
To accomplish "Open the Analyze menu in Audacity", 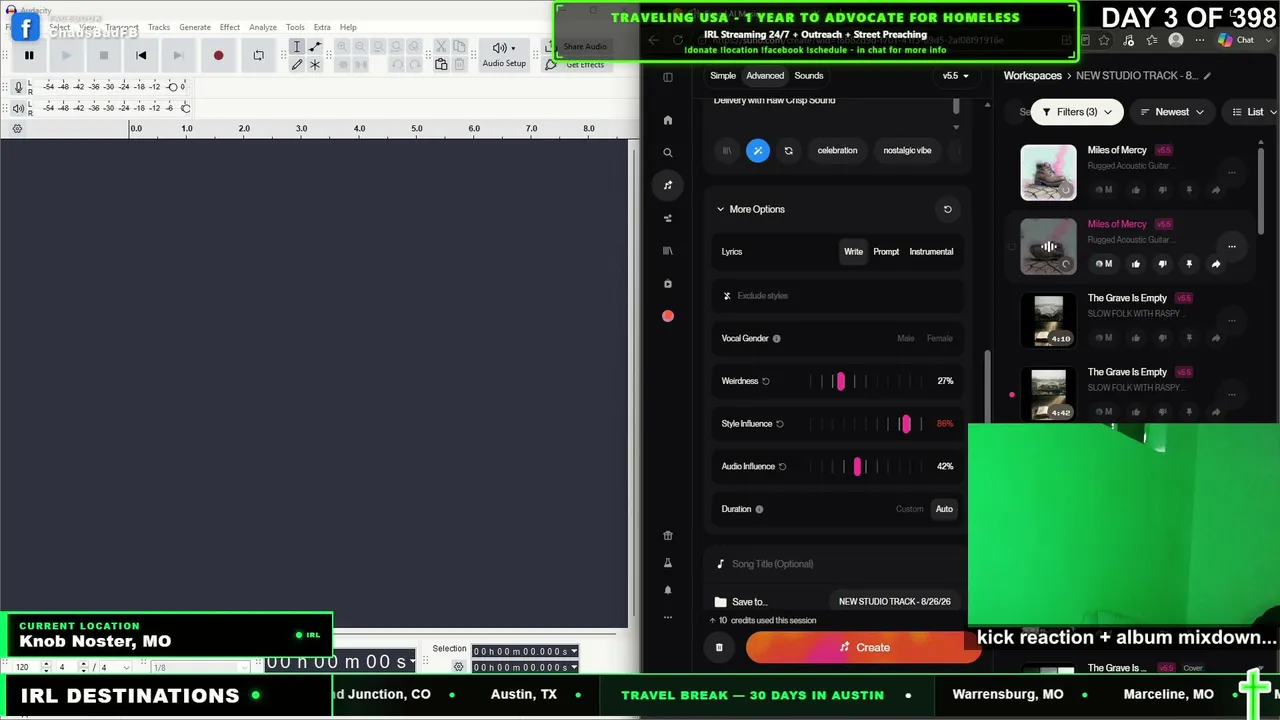I will point(263,27).
